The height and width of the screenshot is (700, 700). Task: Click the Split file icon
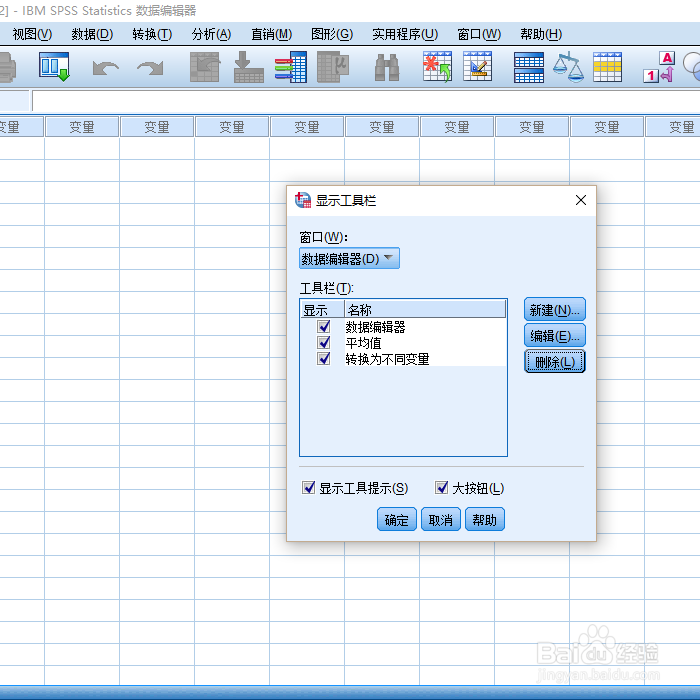(529, 67)
